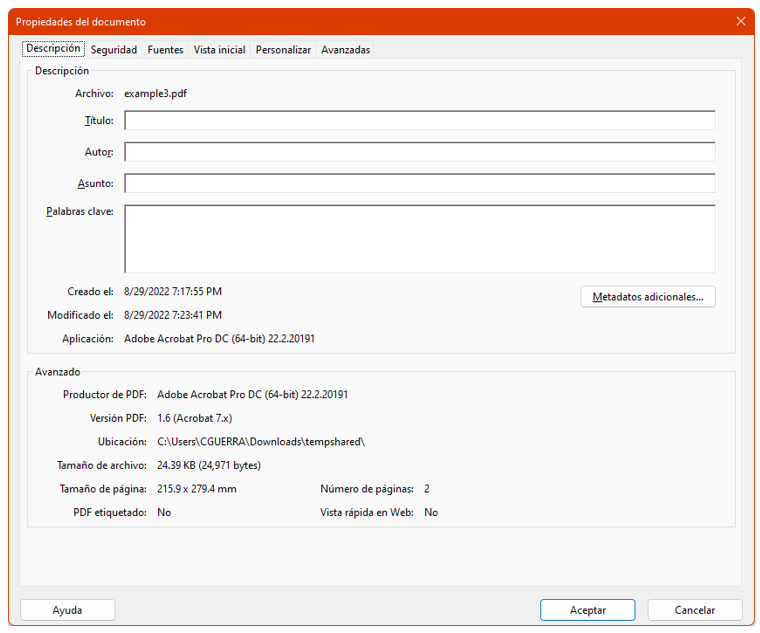
Task: Click the Cancelar button
Action: point(694,610)
